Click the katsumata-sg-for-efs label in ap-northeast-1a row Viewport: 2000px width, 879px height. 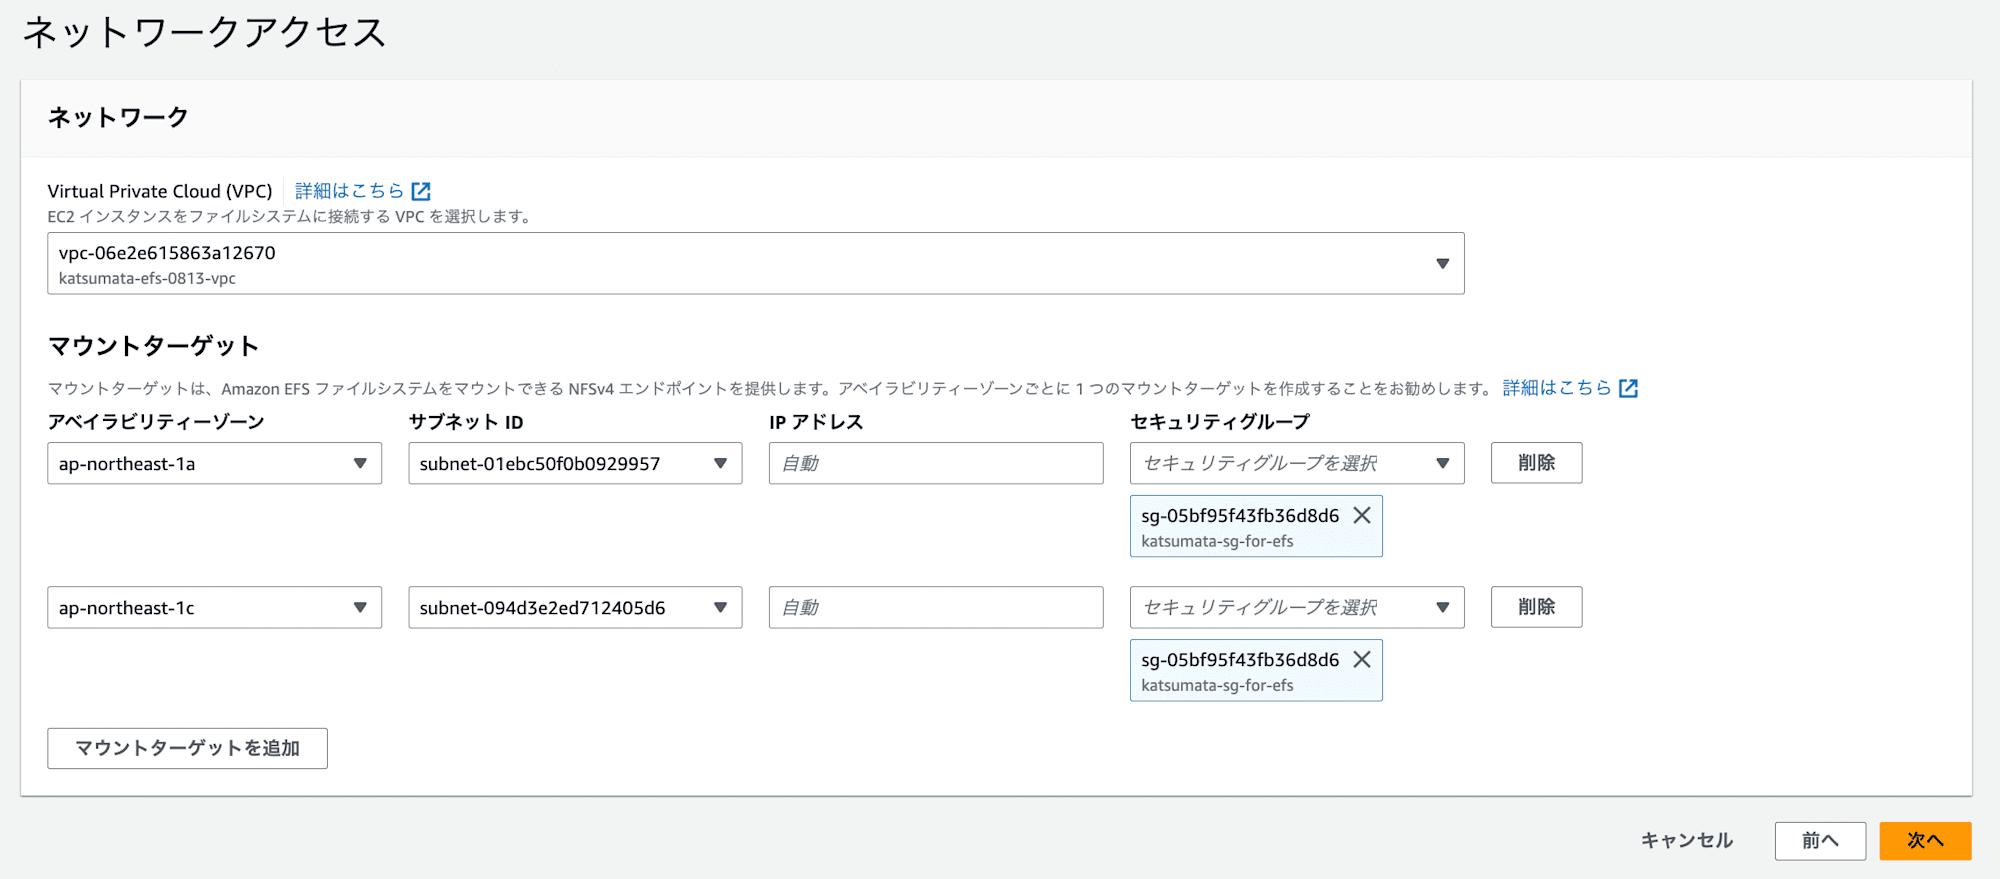click(1217, 541)
